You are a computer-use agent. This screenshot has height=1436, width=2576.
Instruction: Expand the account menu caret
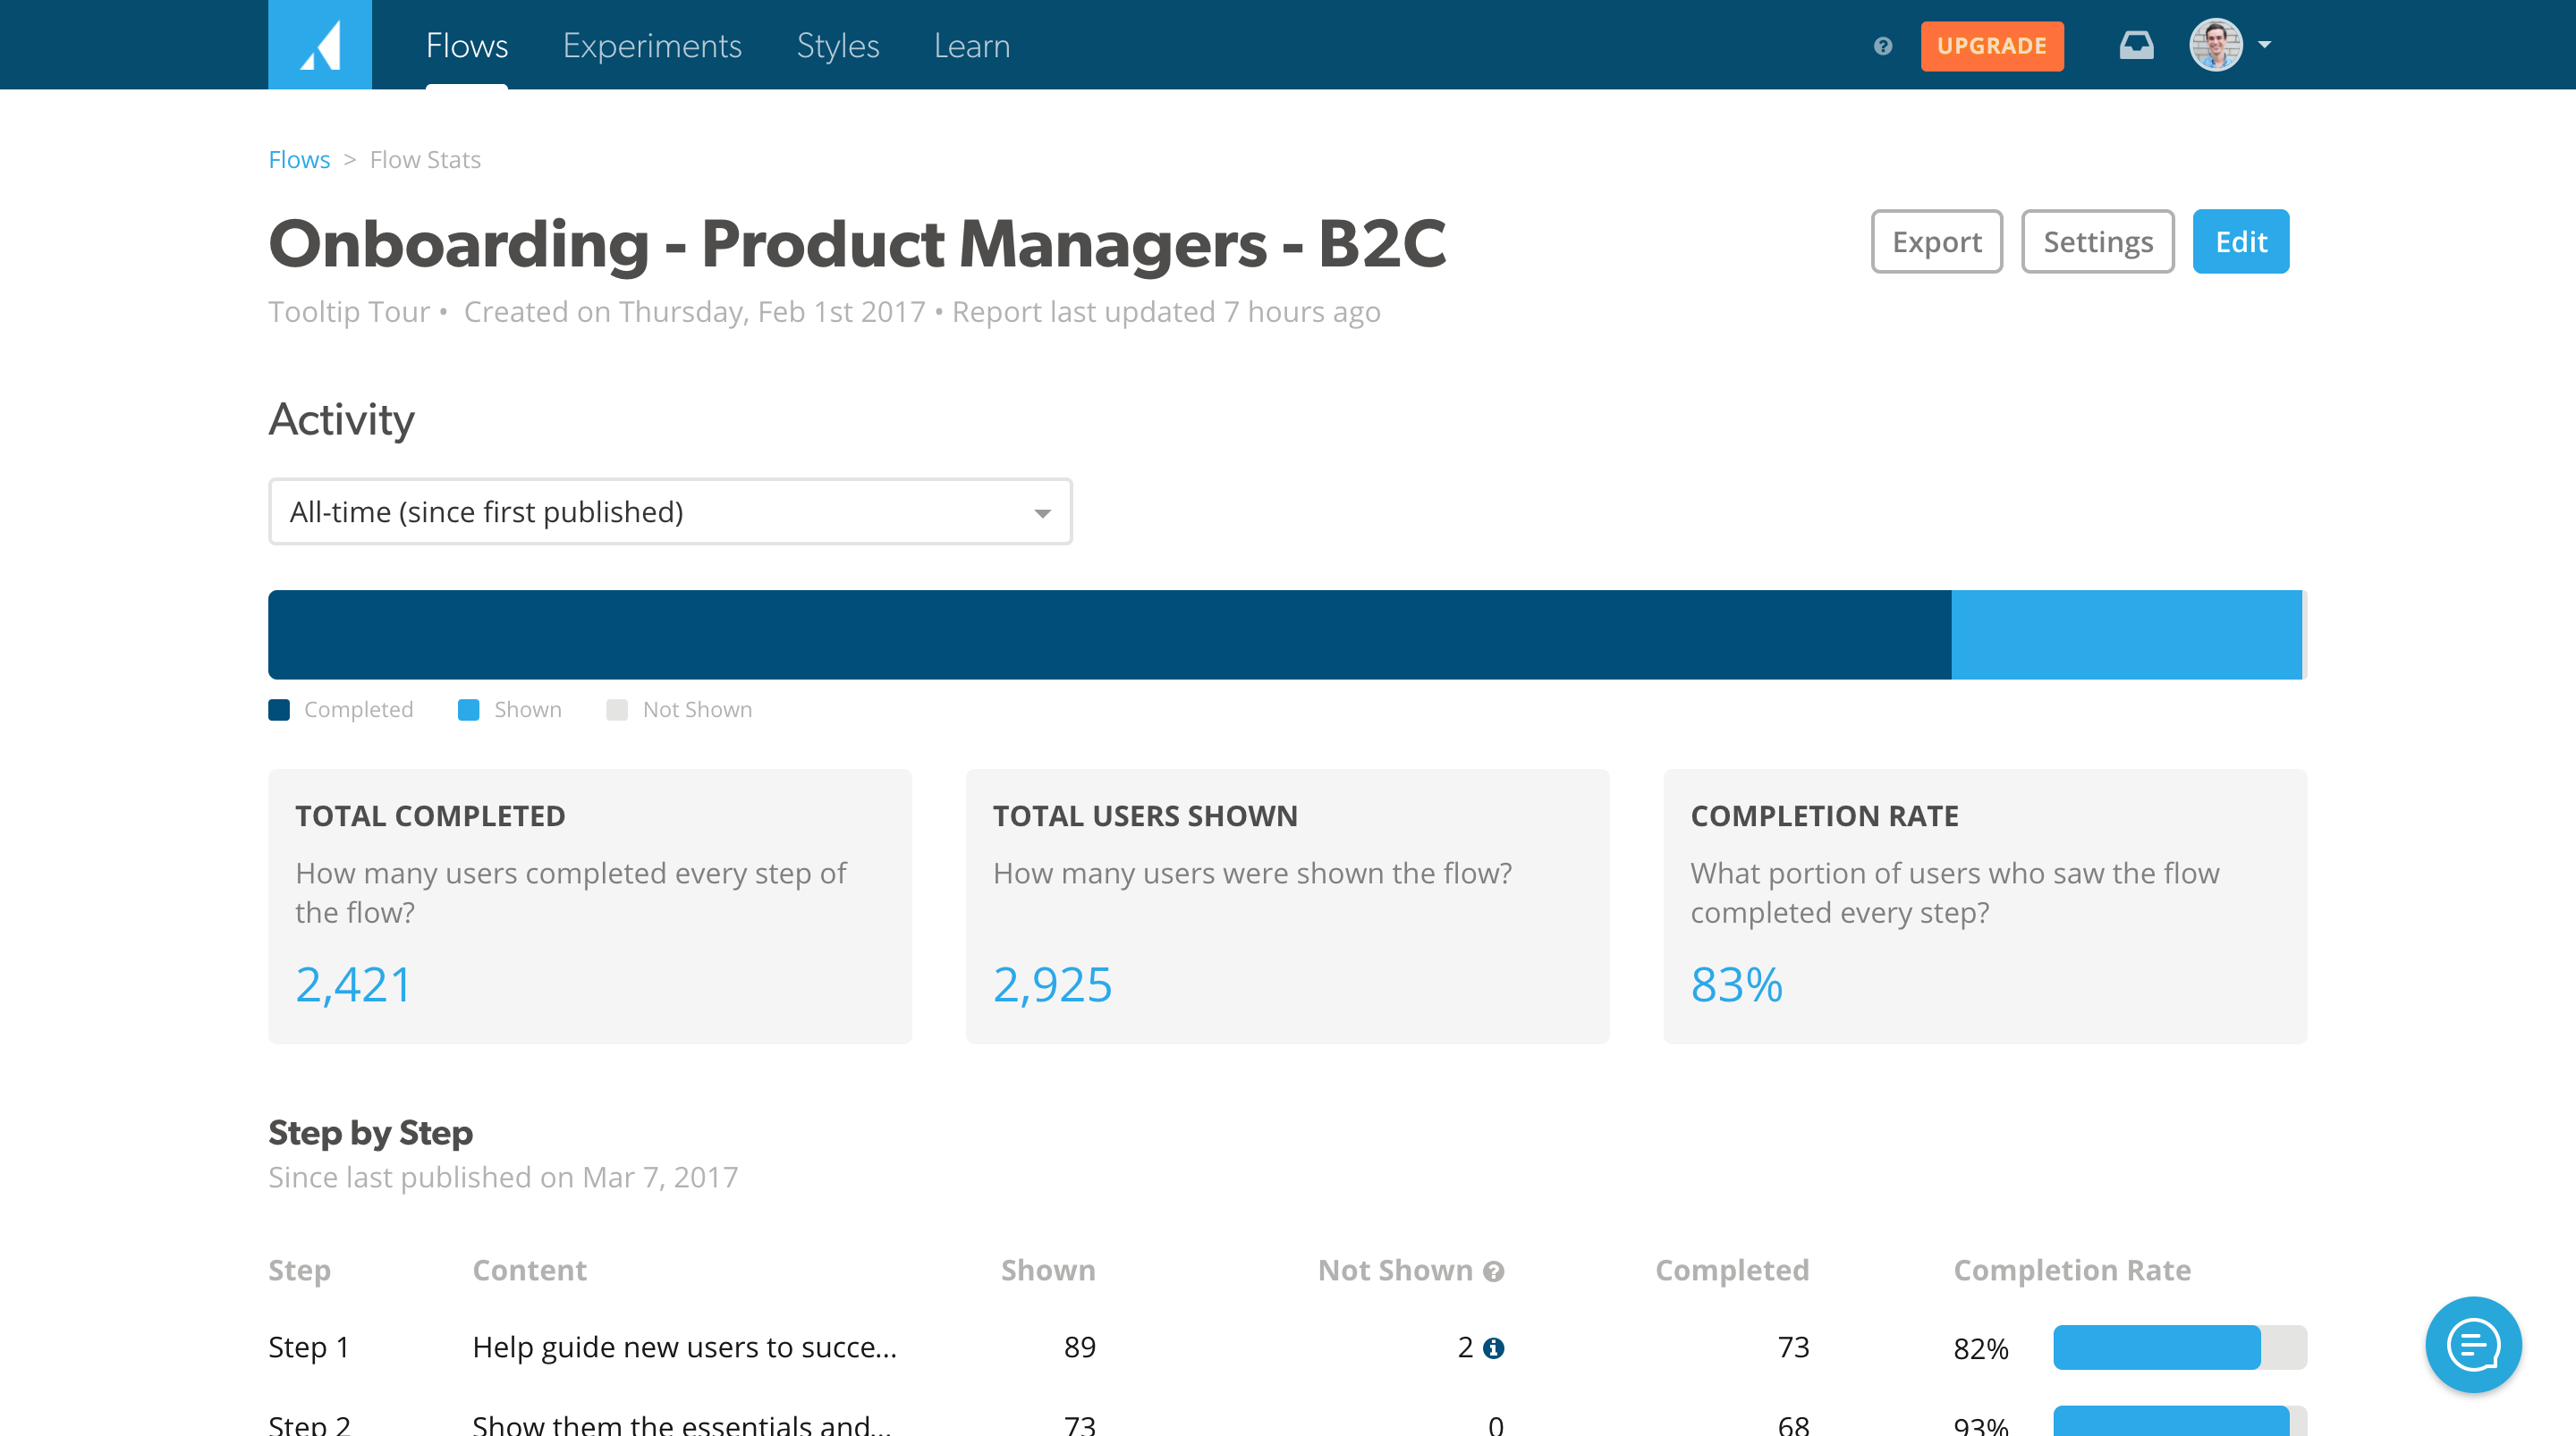[2265, 45]
